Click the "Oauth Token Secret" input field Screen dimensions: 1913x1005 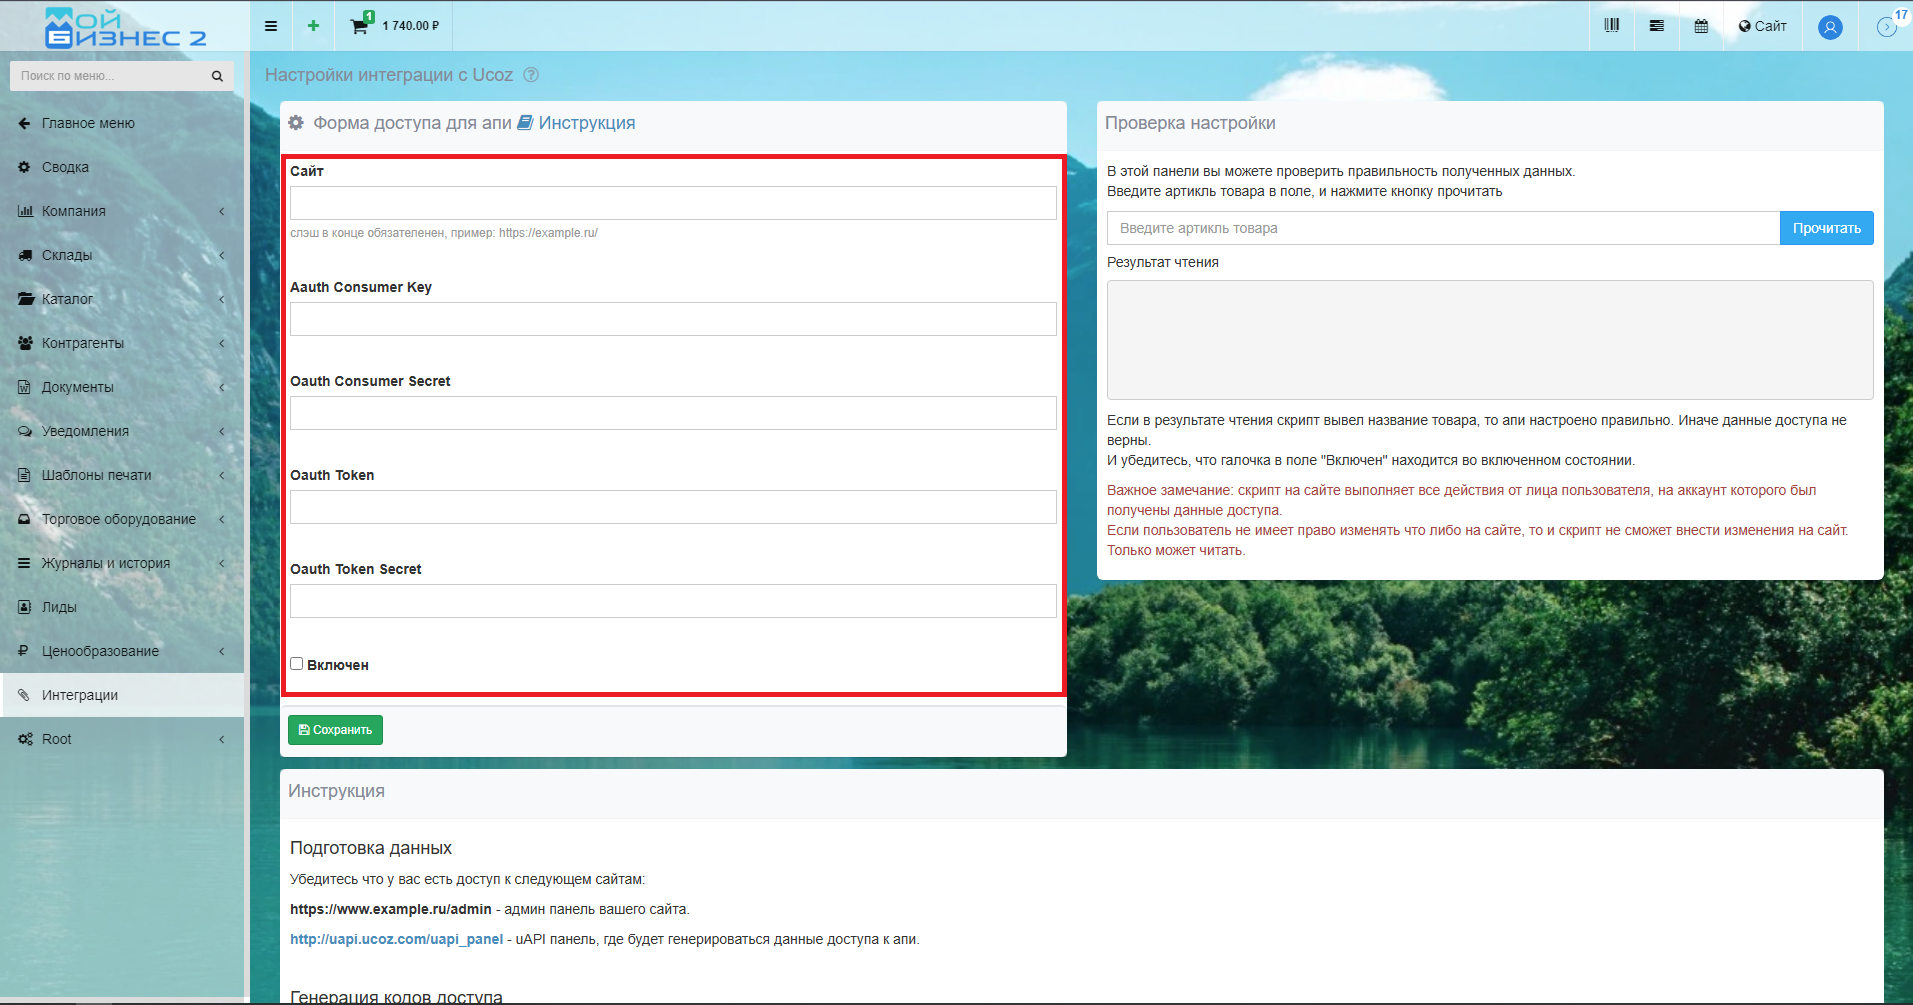673,601
